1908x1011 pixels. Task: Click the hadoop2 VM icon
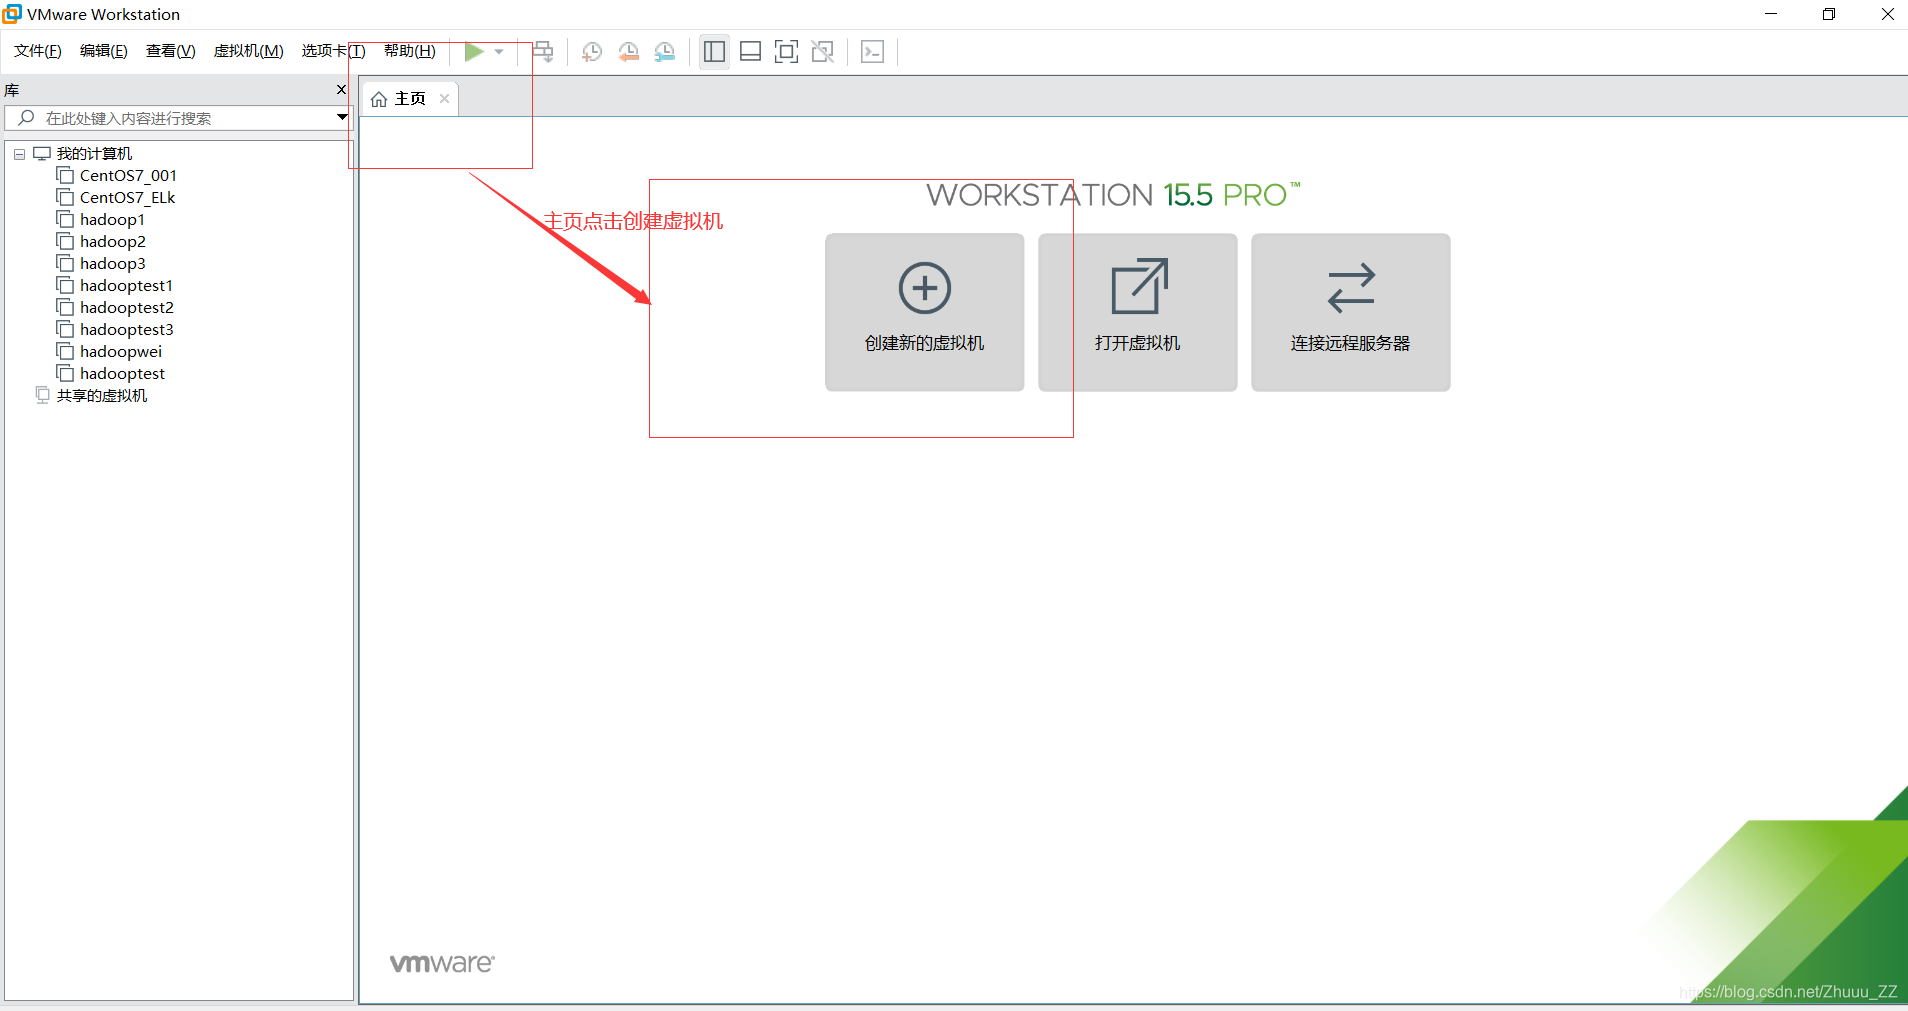(65, 241)
